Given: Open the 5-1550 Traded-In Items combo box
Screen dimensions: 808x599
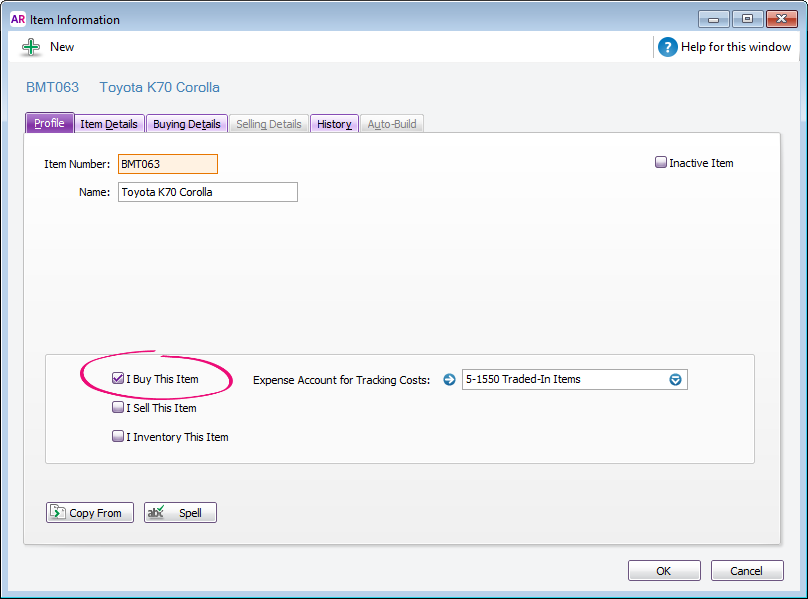Looking at the screenshot, I should point(563,380).
